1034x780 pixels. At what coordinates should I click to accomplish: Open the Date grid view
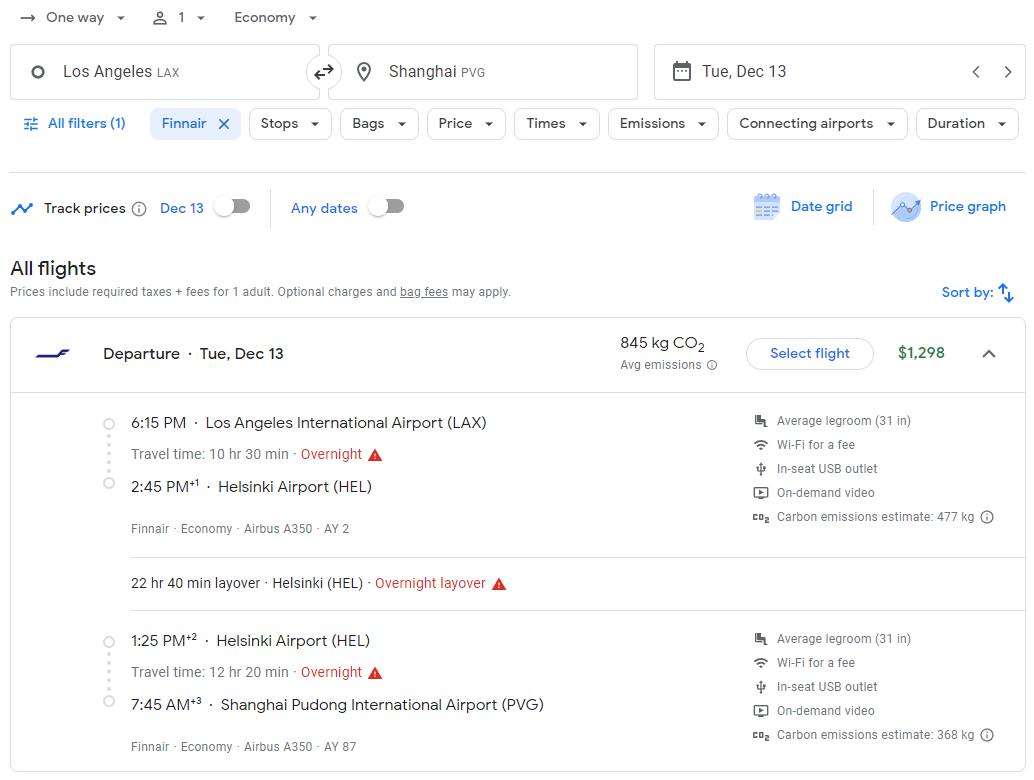[803, 207]
